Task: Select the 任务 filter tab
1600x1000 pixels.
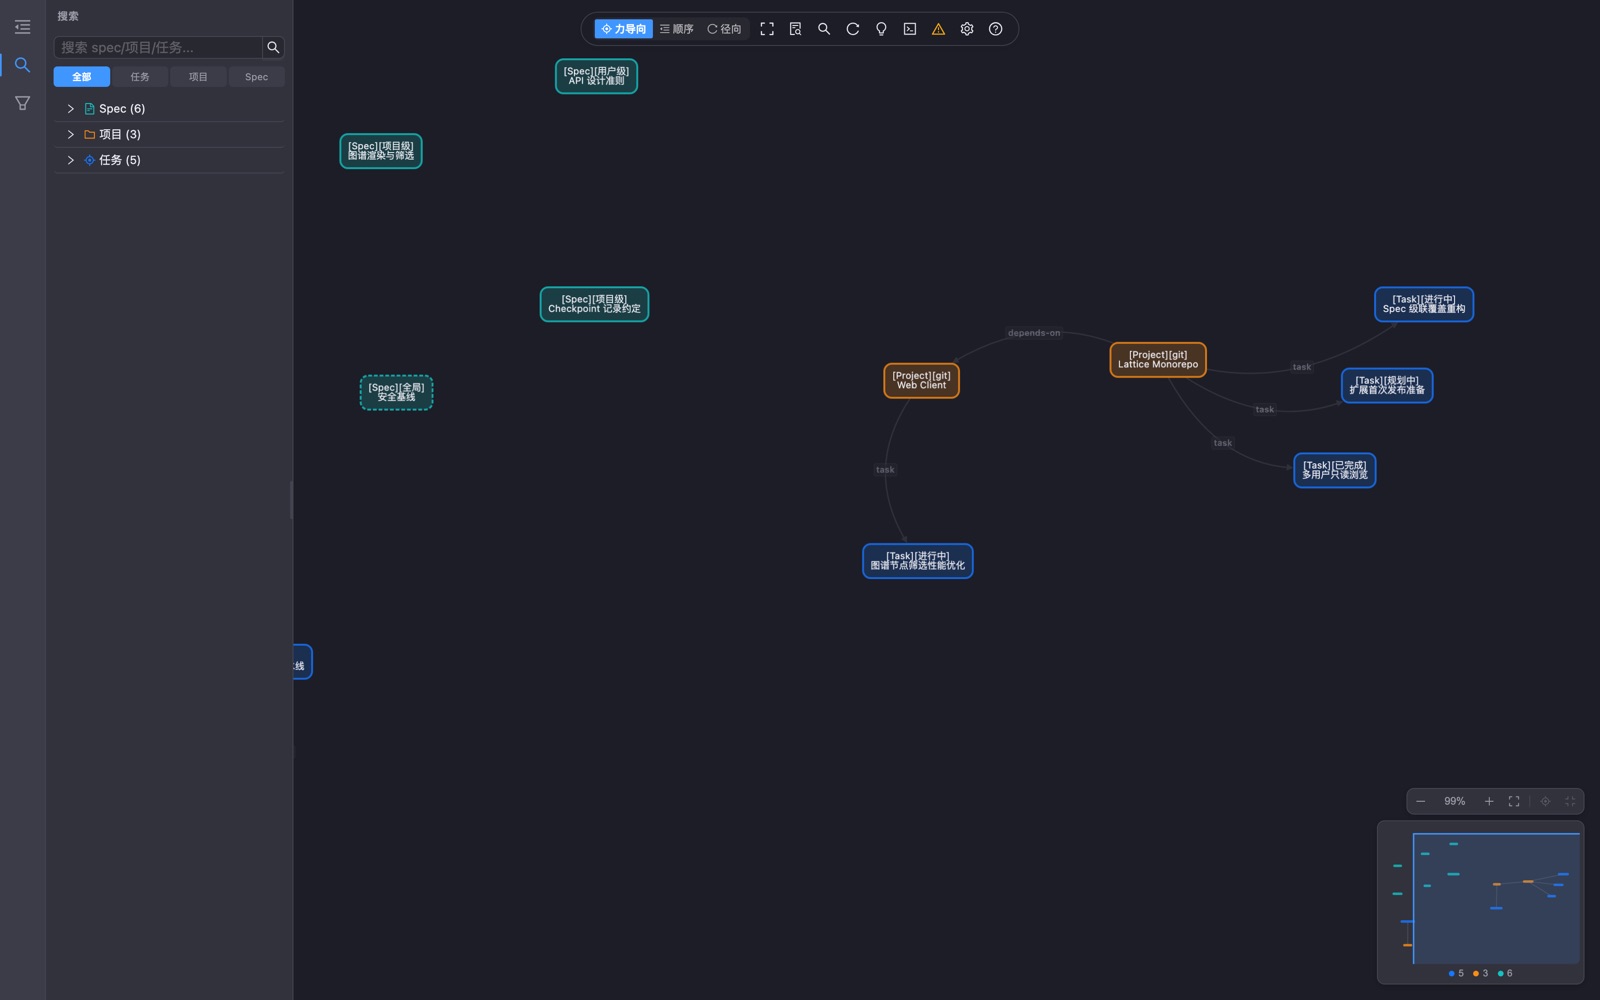Action: click(140, 77)
